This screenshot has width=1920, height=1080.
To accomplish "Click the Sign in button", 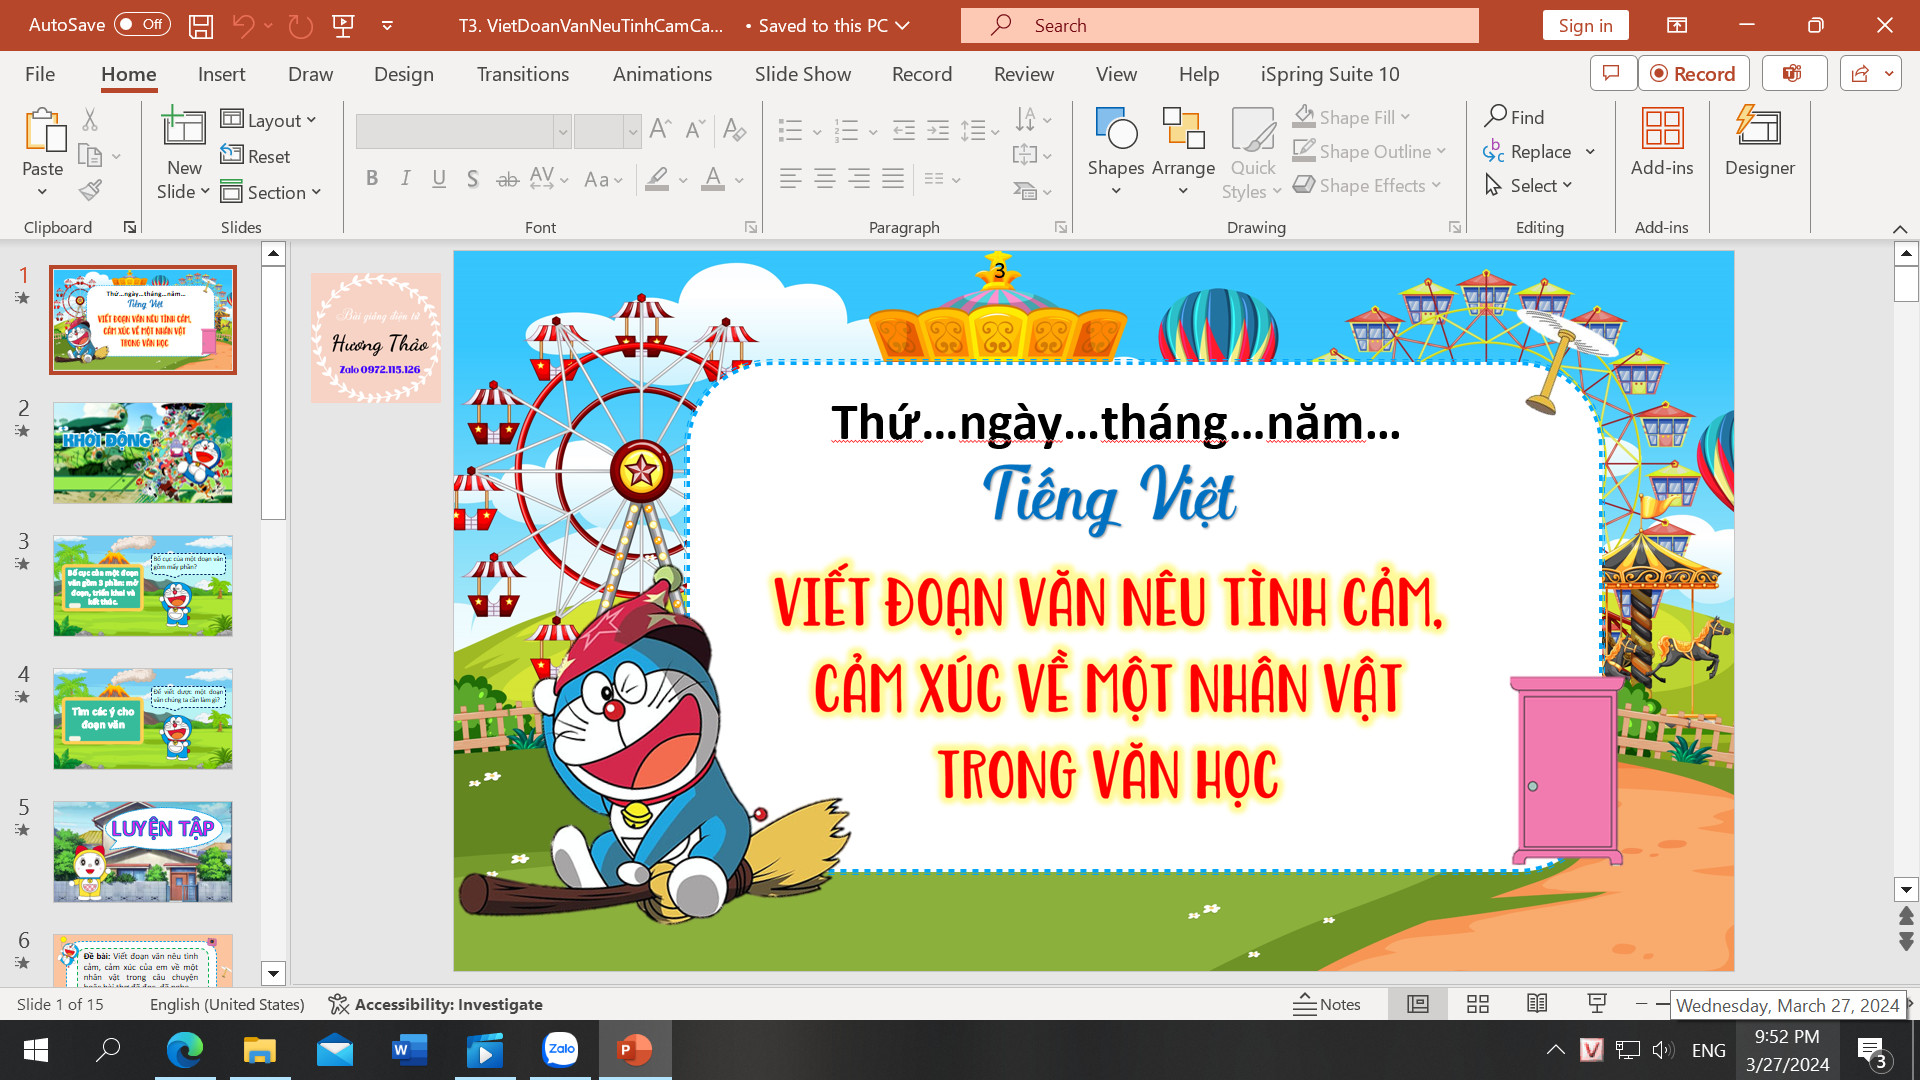I will point(1585,25).
